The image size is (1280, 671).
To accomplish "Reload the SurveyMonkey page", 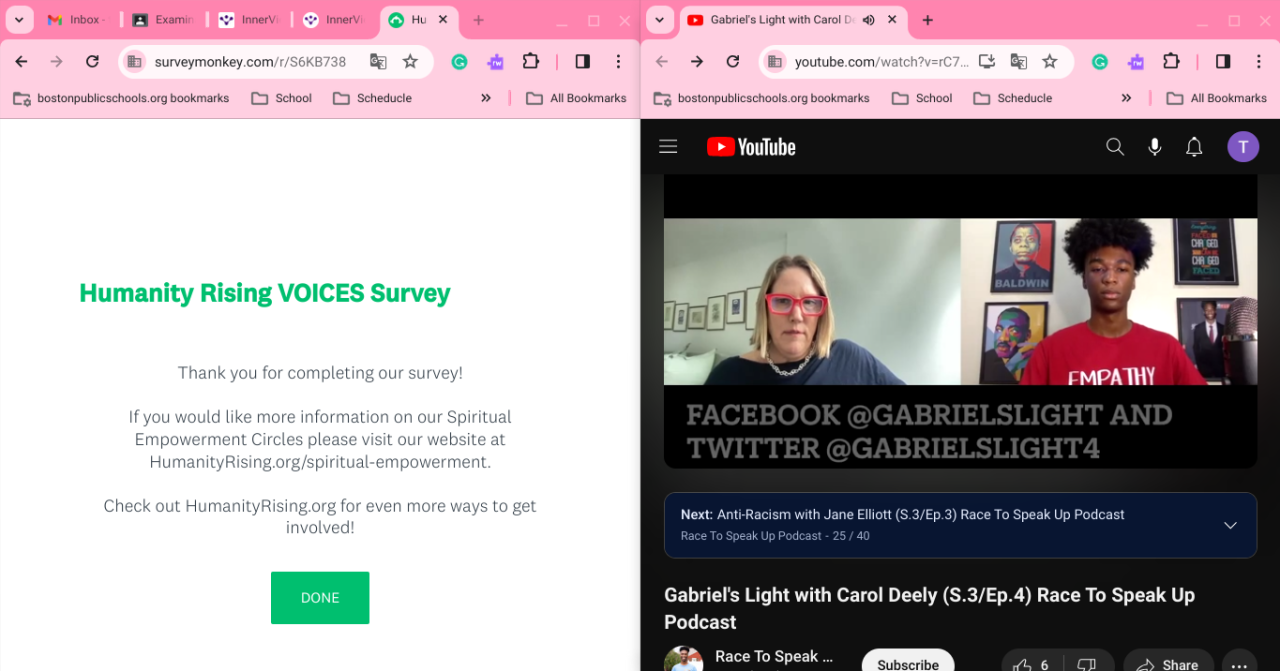I will coord(92,62).
